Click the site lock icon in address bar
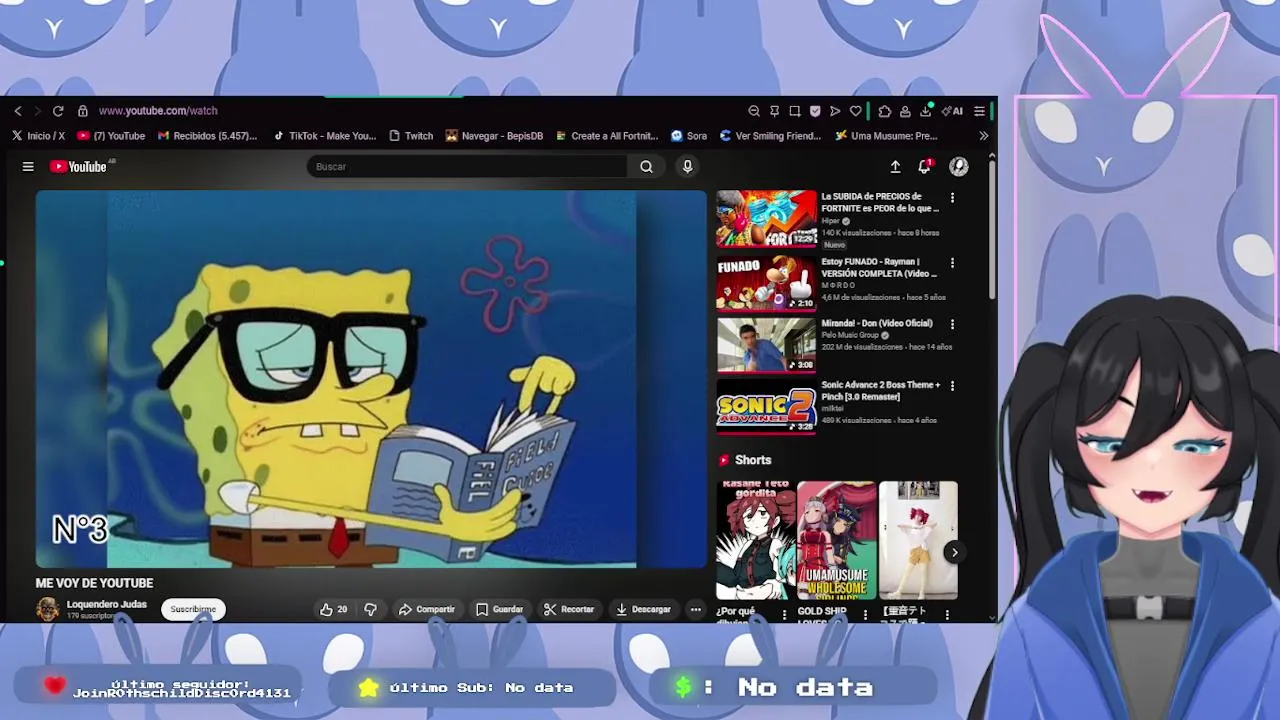1280x720 pixels. 83,111
